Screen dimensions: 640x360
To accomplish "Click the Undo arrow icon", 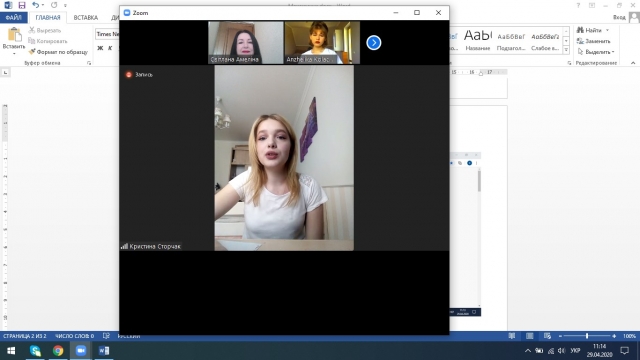I will [x=36, y=5].
